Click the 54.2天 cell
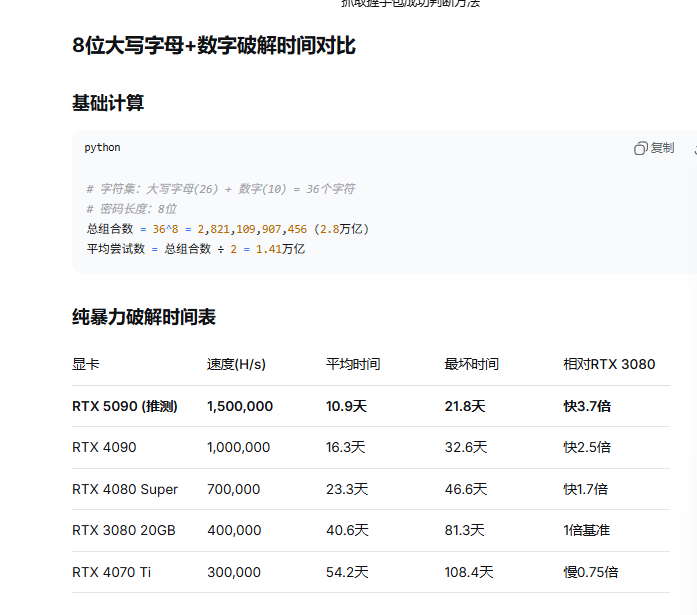This screenshot has width=697, height=615. click(x=347, y=572)
